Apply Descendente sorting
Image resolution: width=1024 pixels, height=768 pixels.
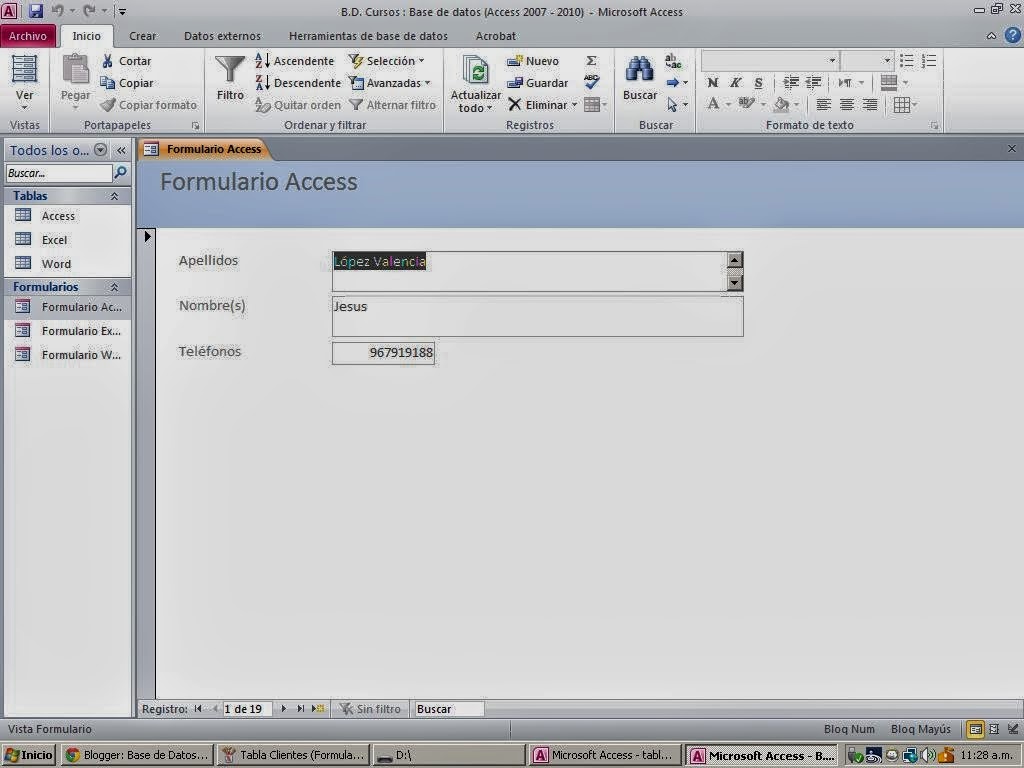[298, 82]
